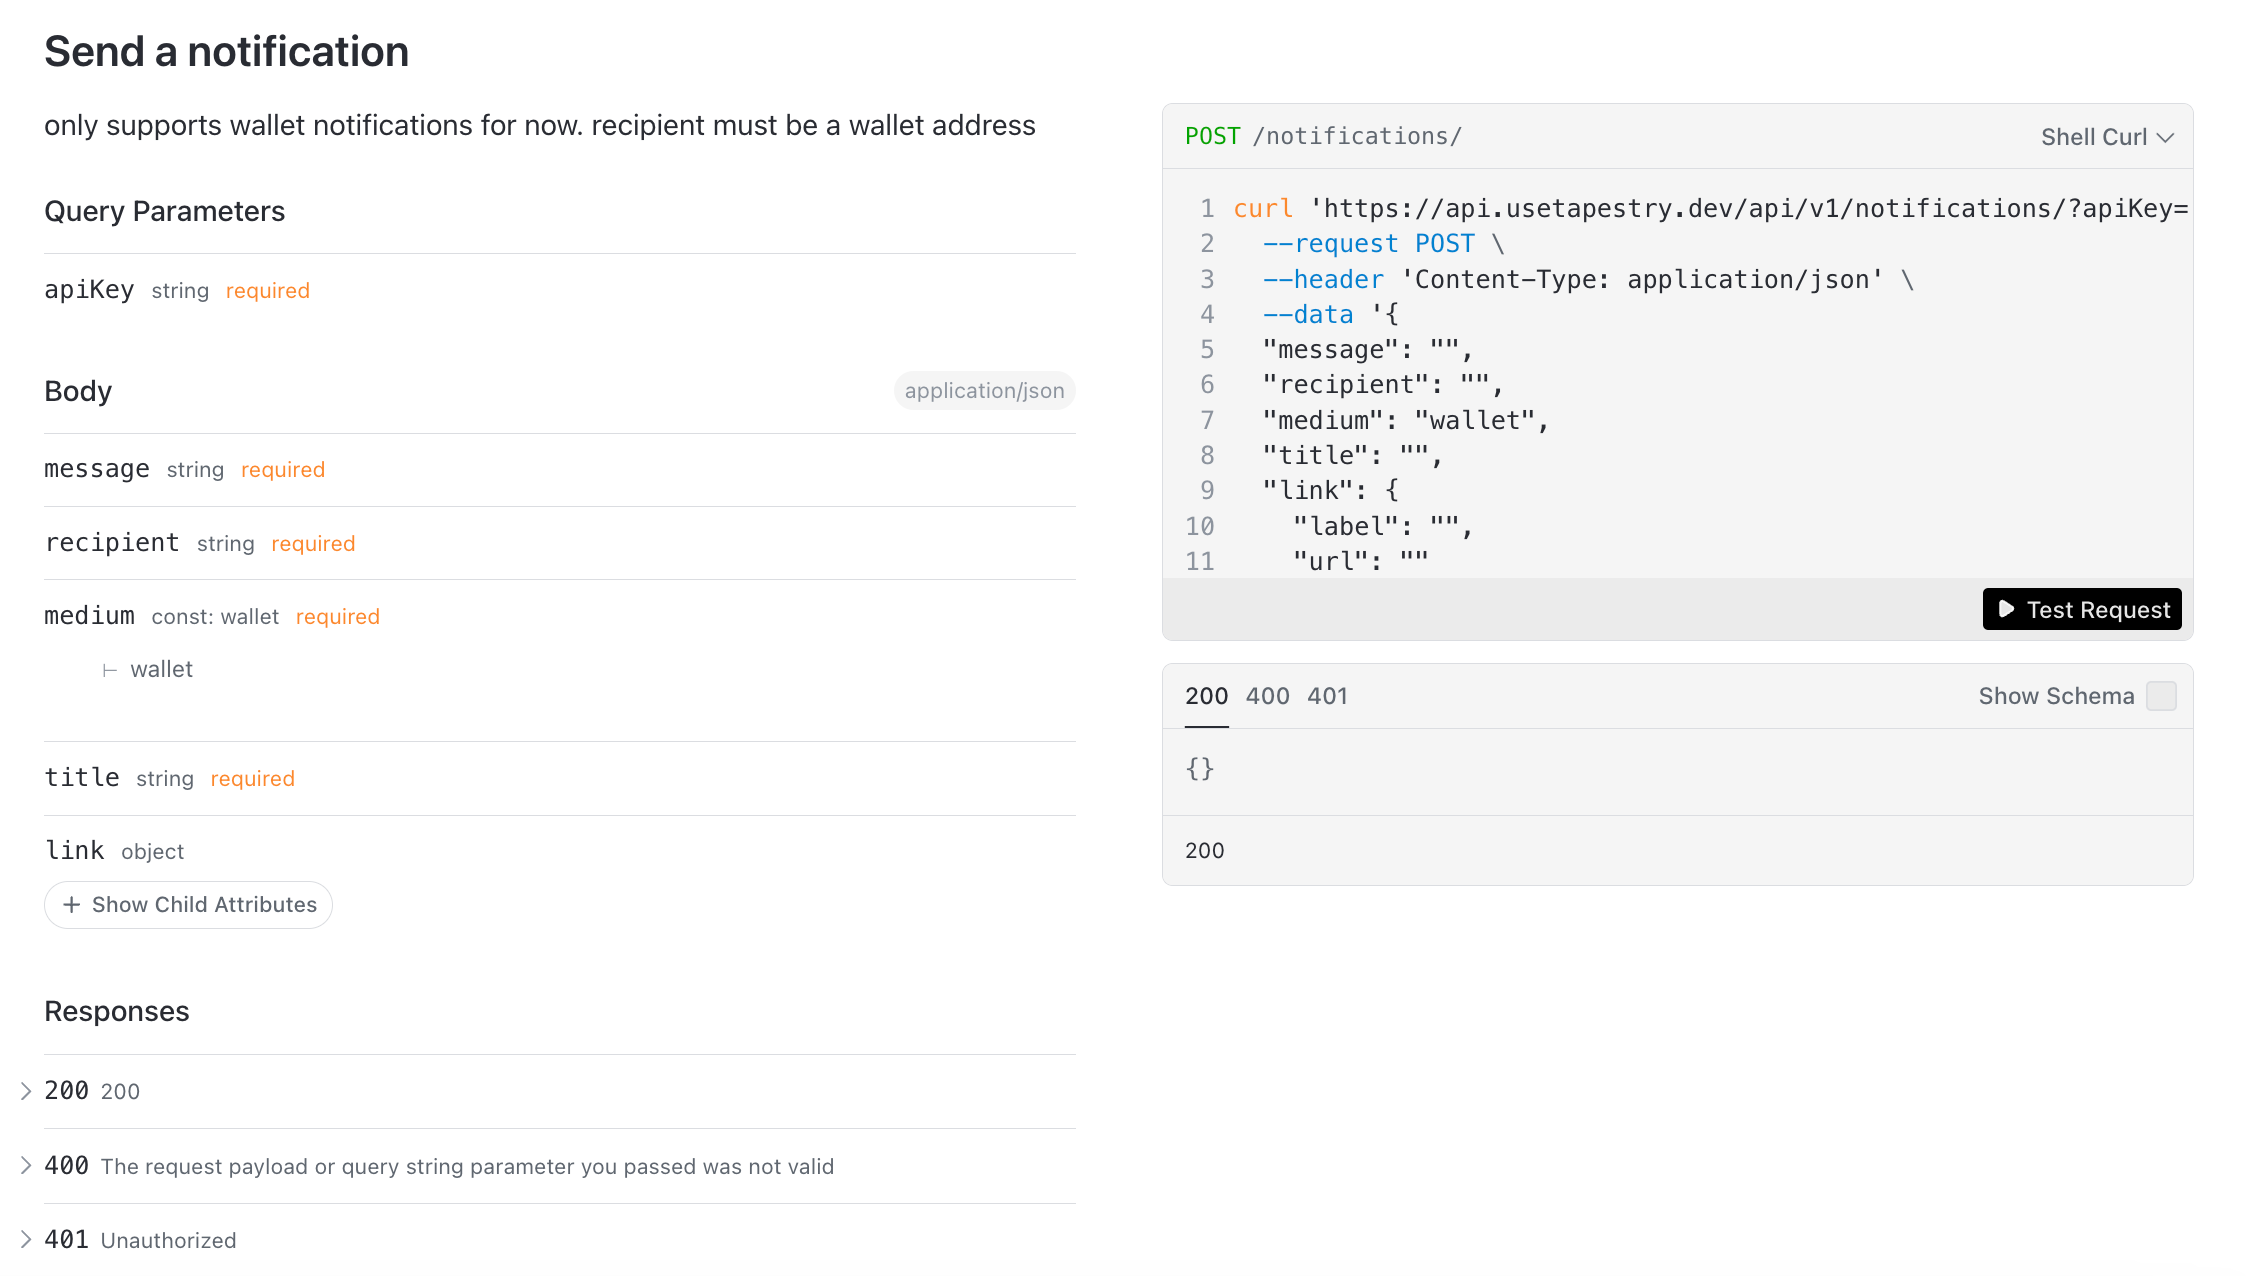2246x1276 pixels.
Task: Switch to the 400 response tab
Action: point(1267,696)
